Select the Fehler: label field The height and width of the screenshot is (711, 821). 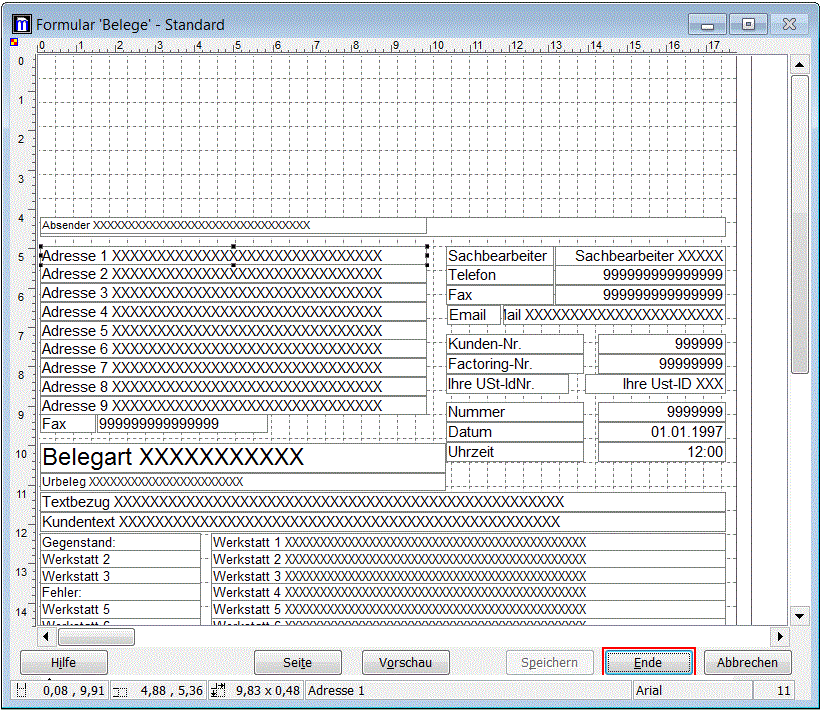120,593
